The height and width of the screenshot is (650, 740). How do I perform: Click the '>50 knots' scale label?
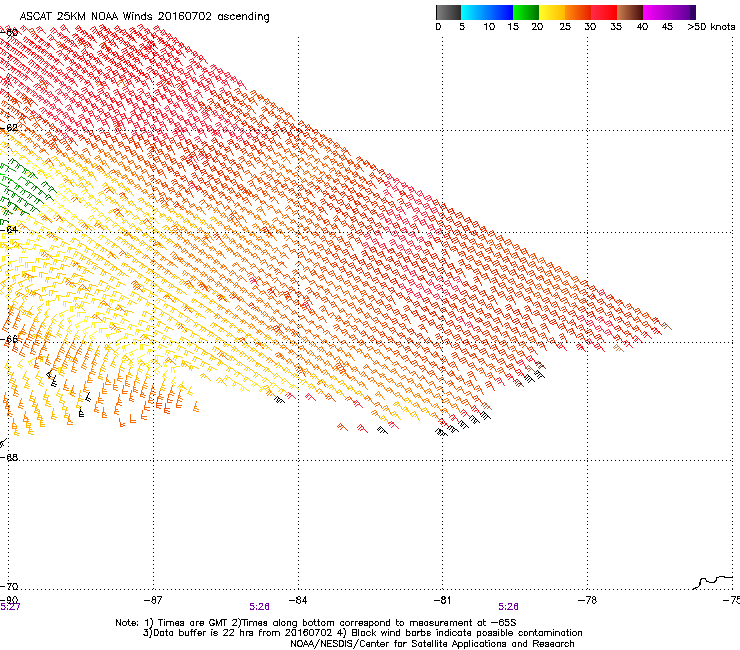(711, 27)
